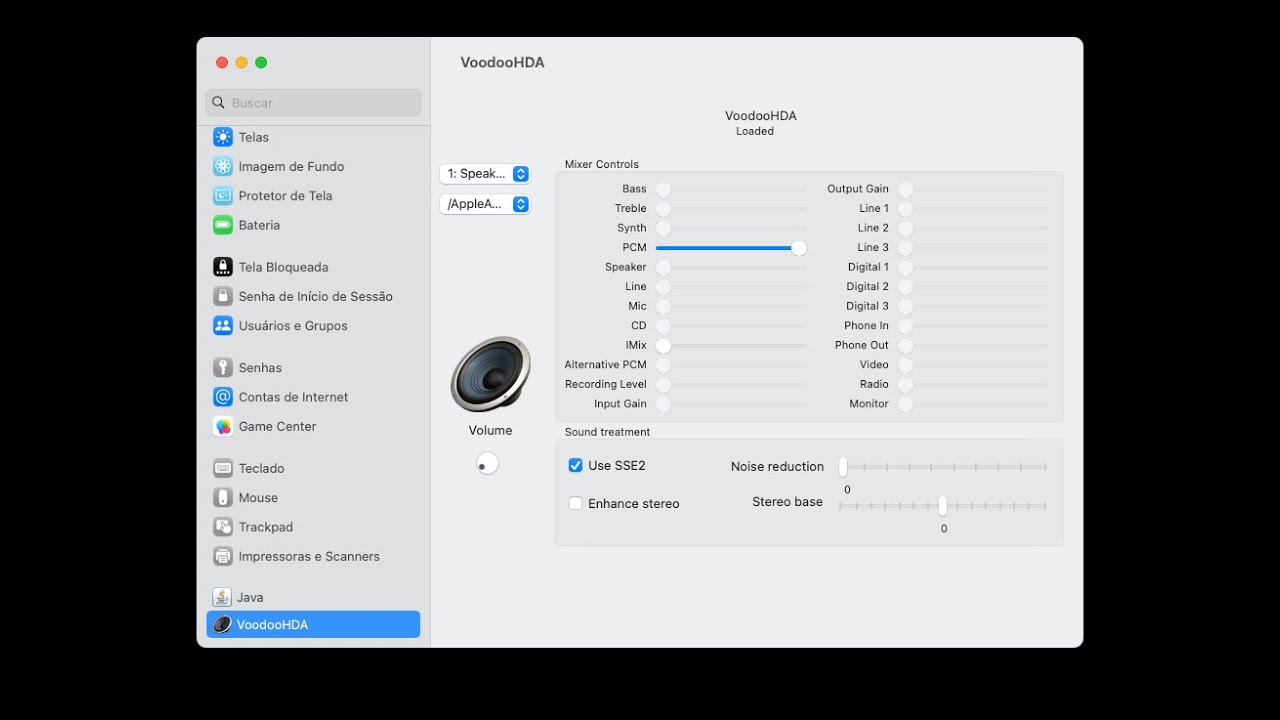Viewport: 1280px width, 720px height.
Task: Click the Sound treatment heading
Action: [607, 432]
